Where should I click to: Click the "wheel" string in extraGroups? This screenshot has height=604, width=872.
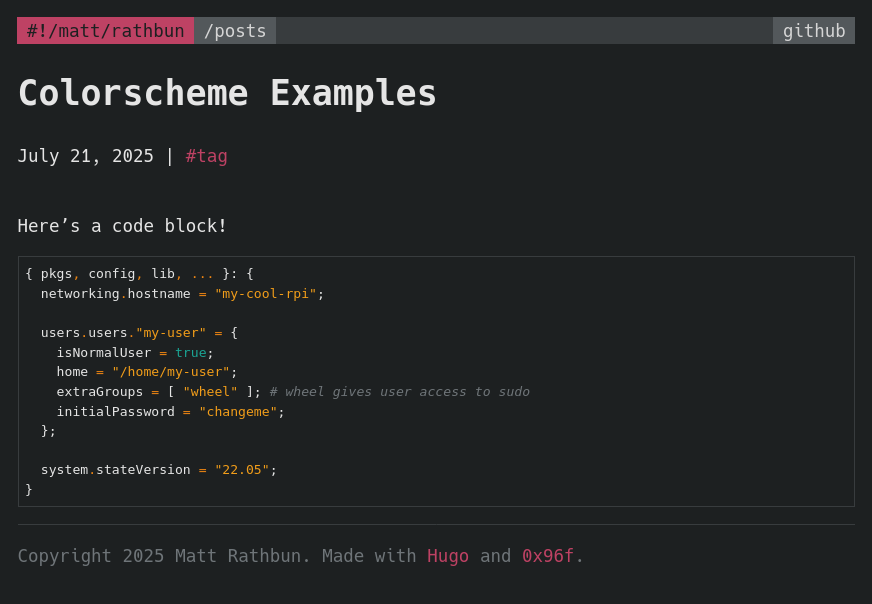210,392
